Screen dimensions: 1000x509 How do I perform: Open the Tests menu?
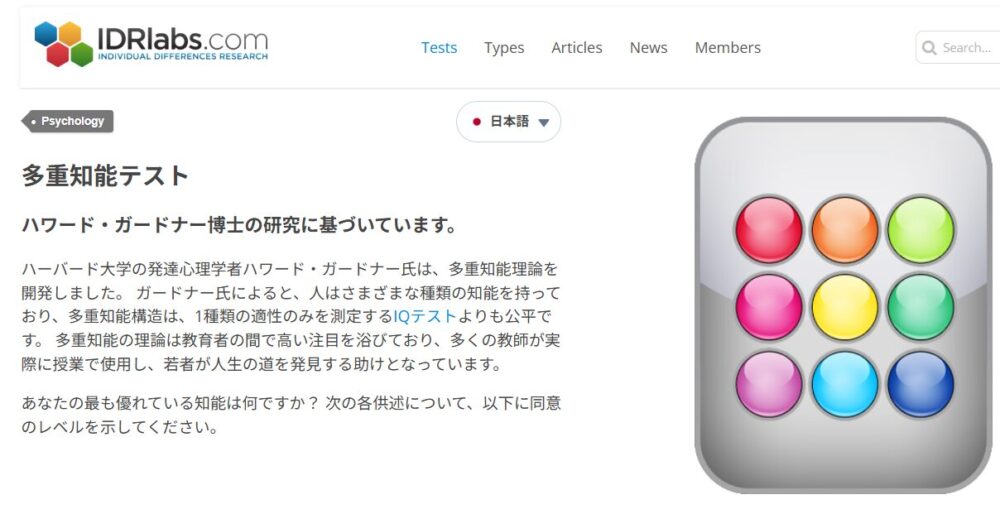(439, 48)
